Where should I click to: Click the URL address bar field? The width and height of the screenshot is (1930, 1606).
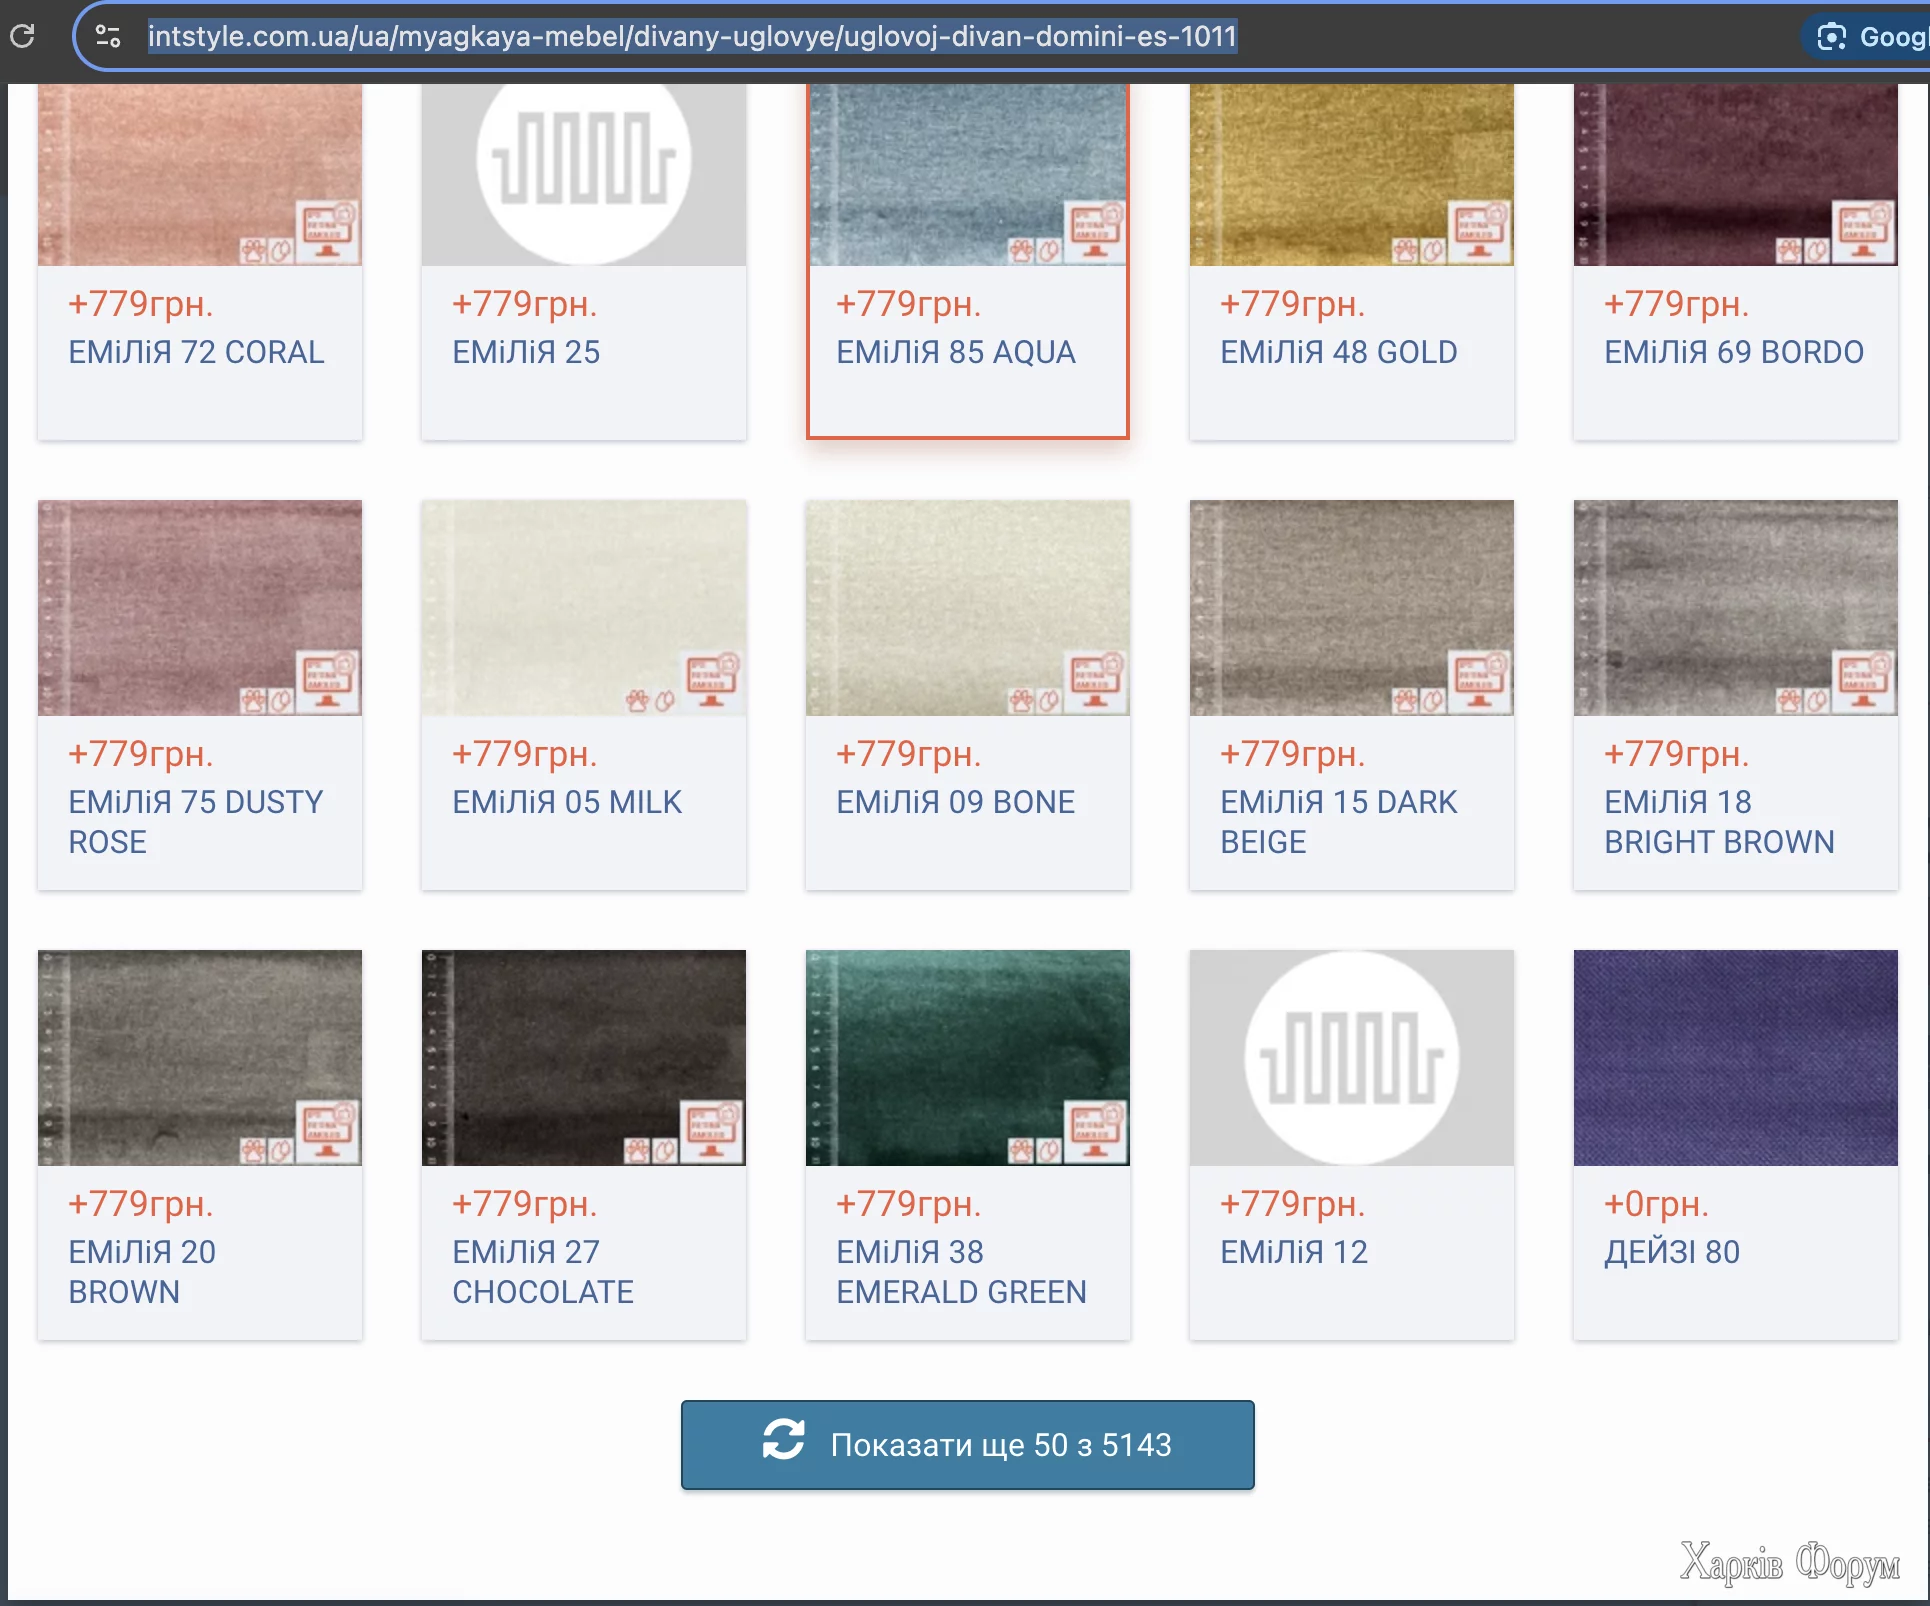click(x=692, y=37)
